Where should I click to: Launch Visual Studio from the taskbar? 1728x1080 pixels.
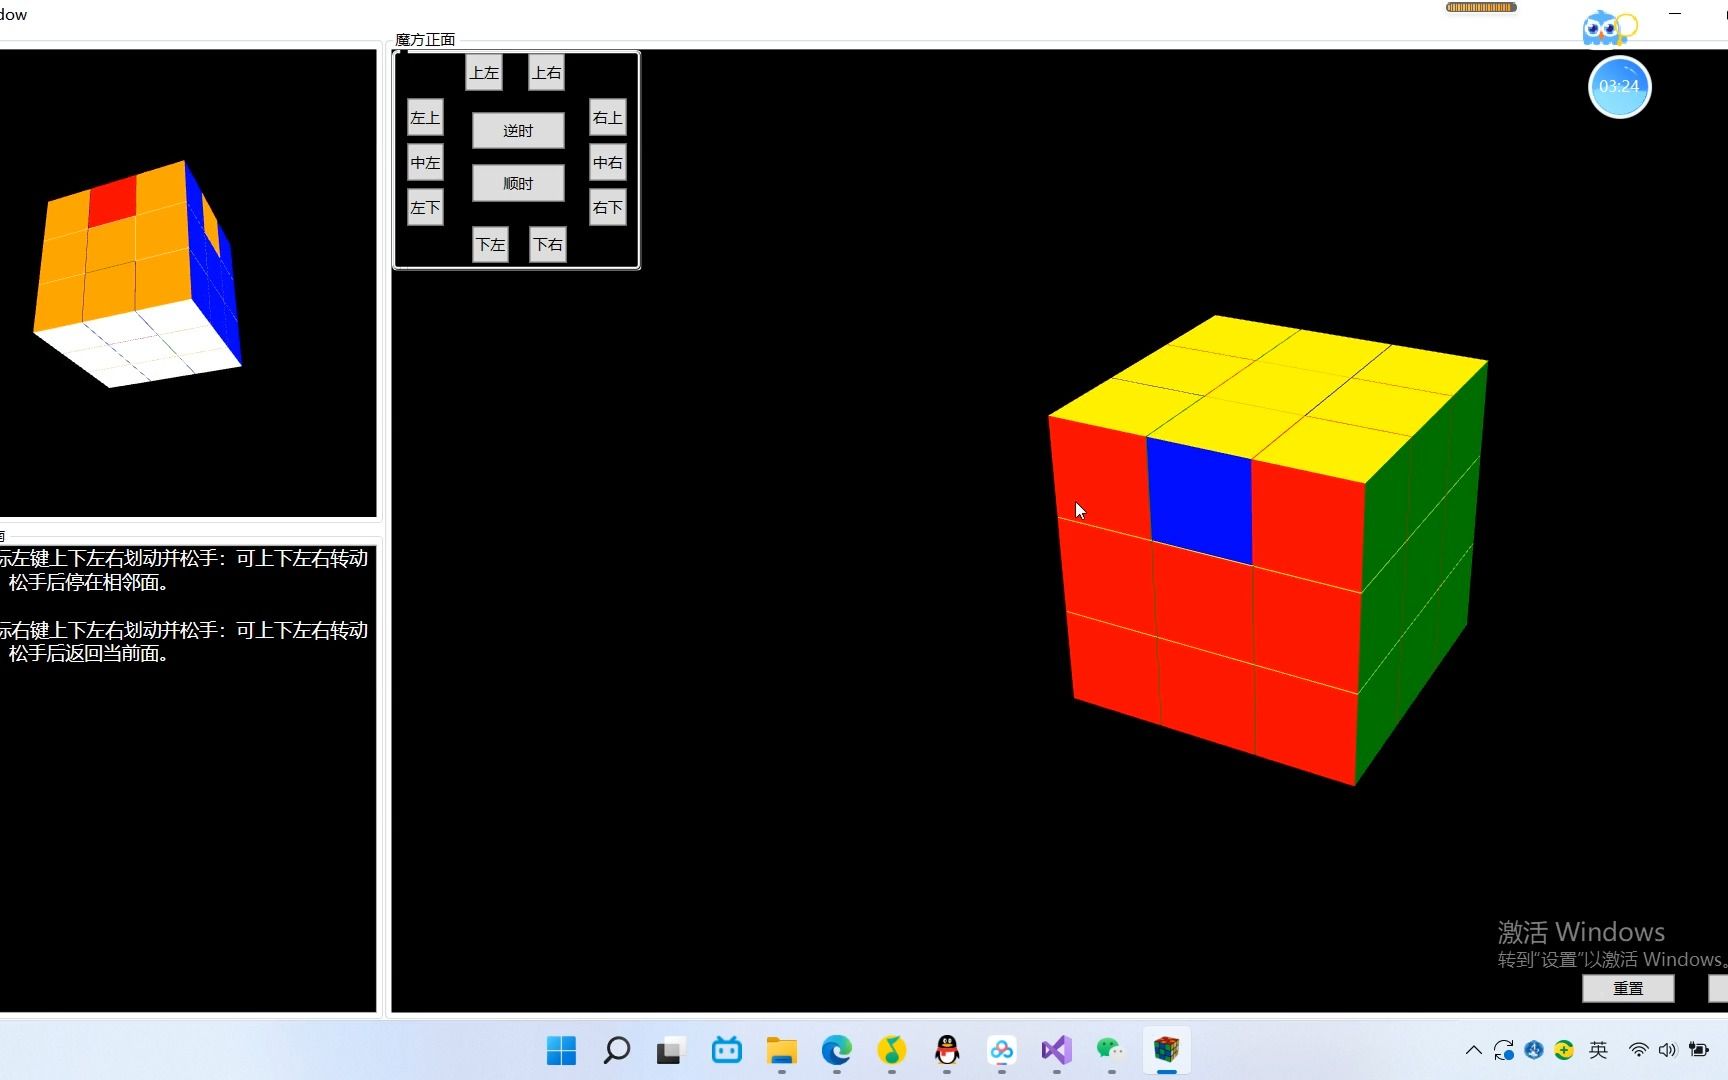pos(1056,1051)
